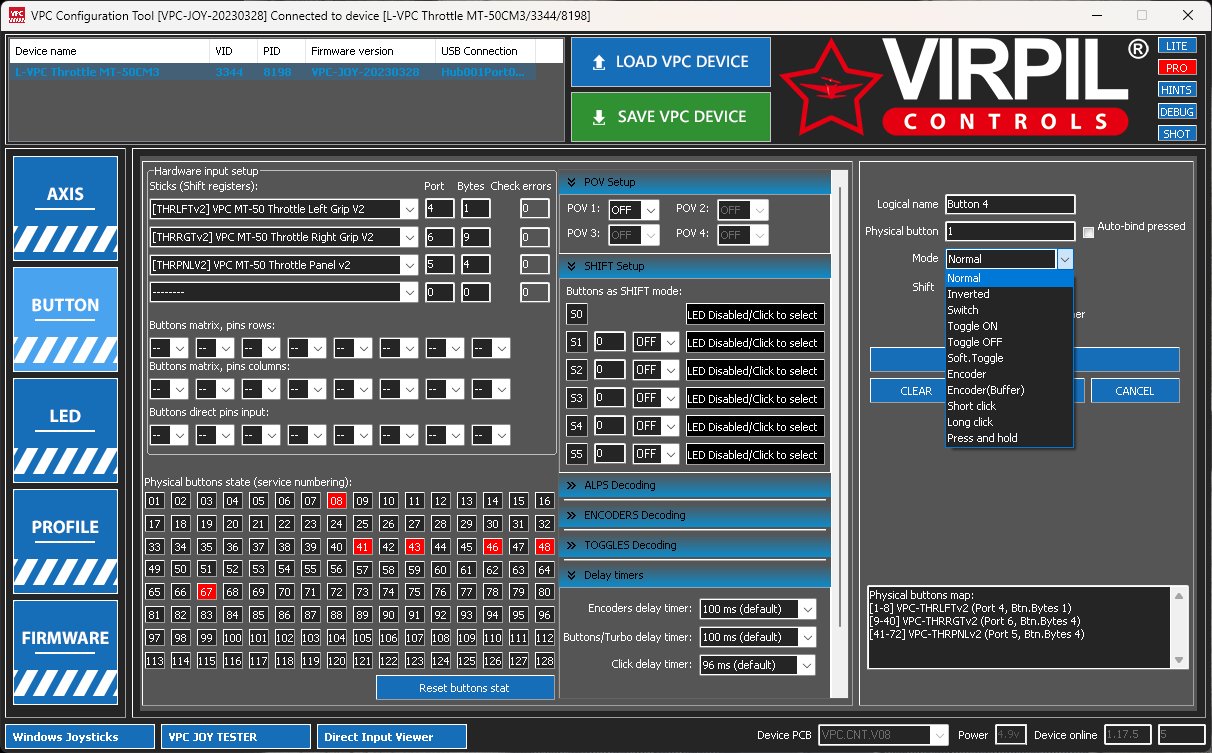Viewport: 1212px width, 753px height.
Task: Open Direct Input Viewer
Action: click(392, 737)
